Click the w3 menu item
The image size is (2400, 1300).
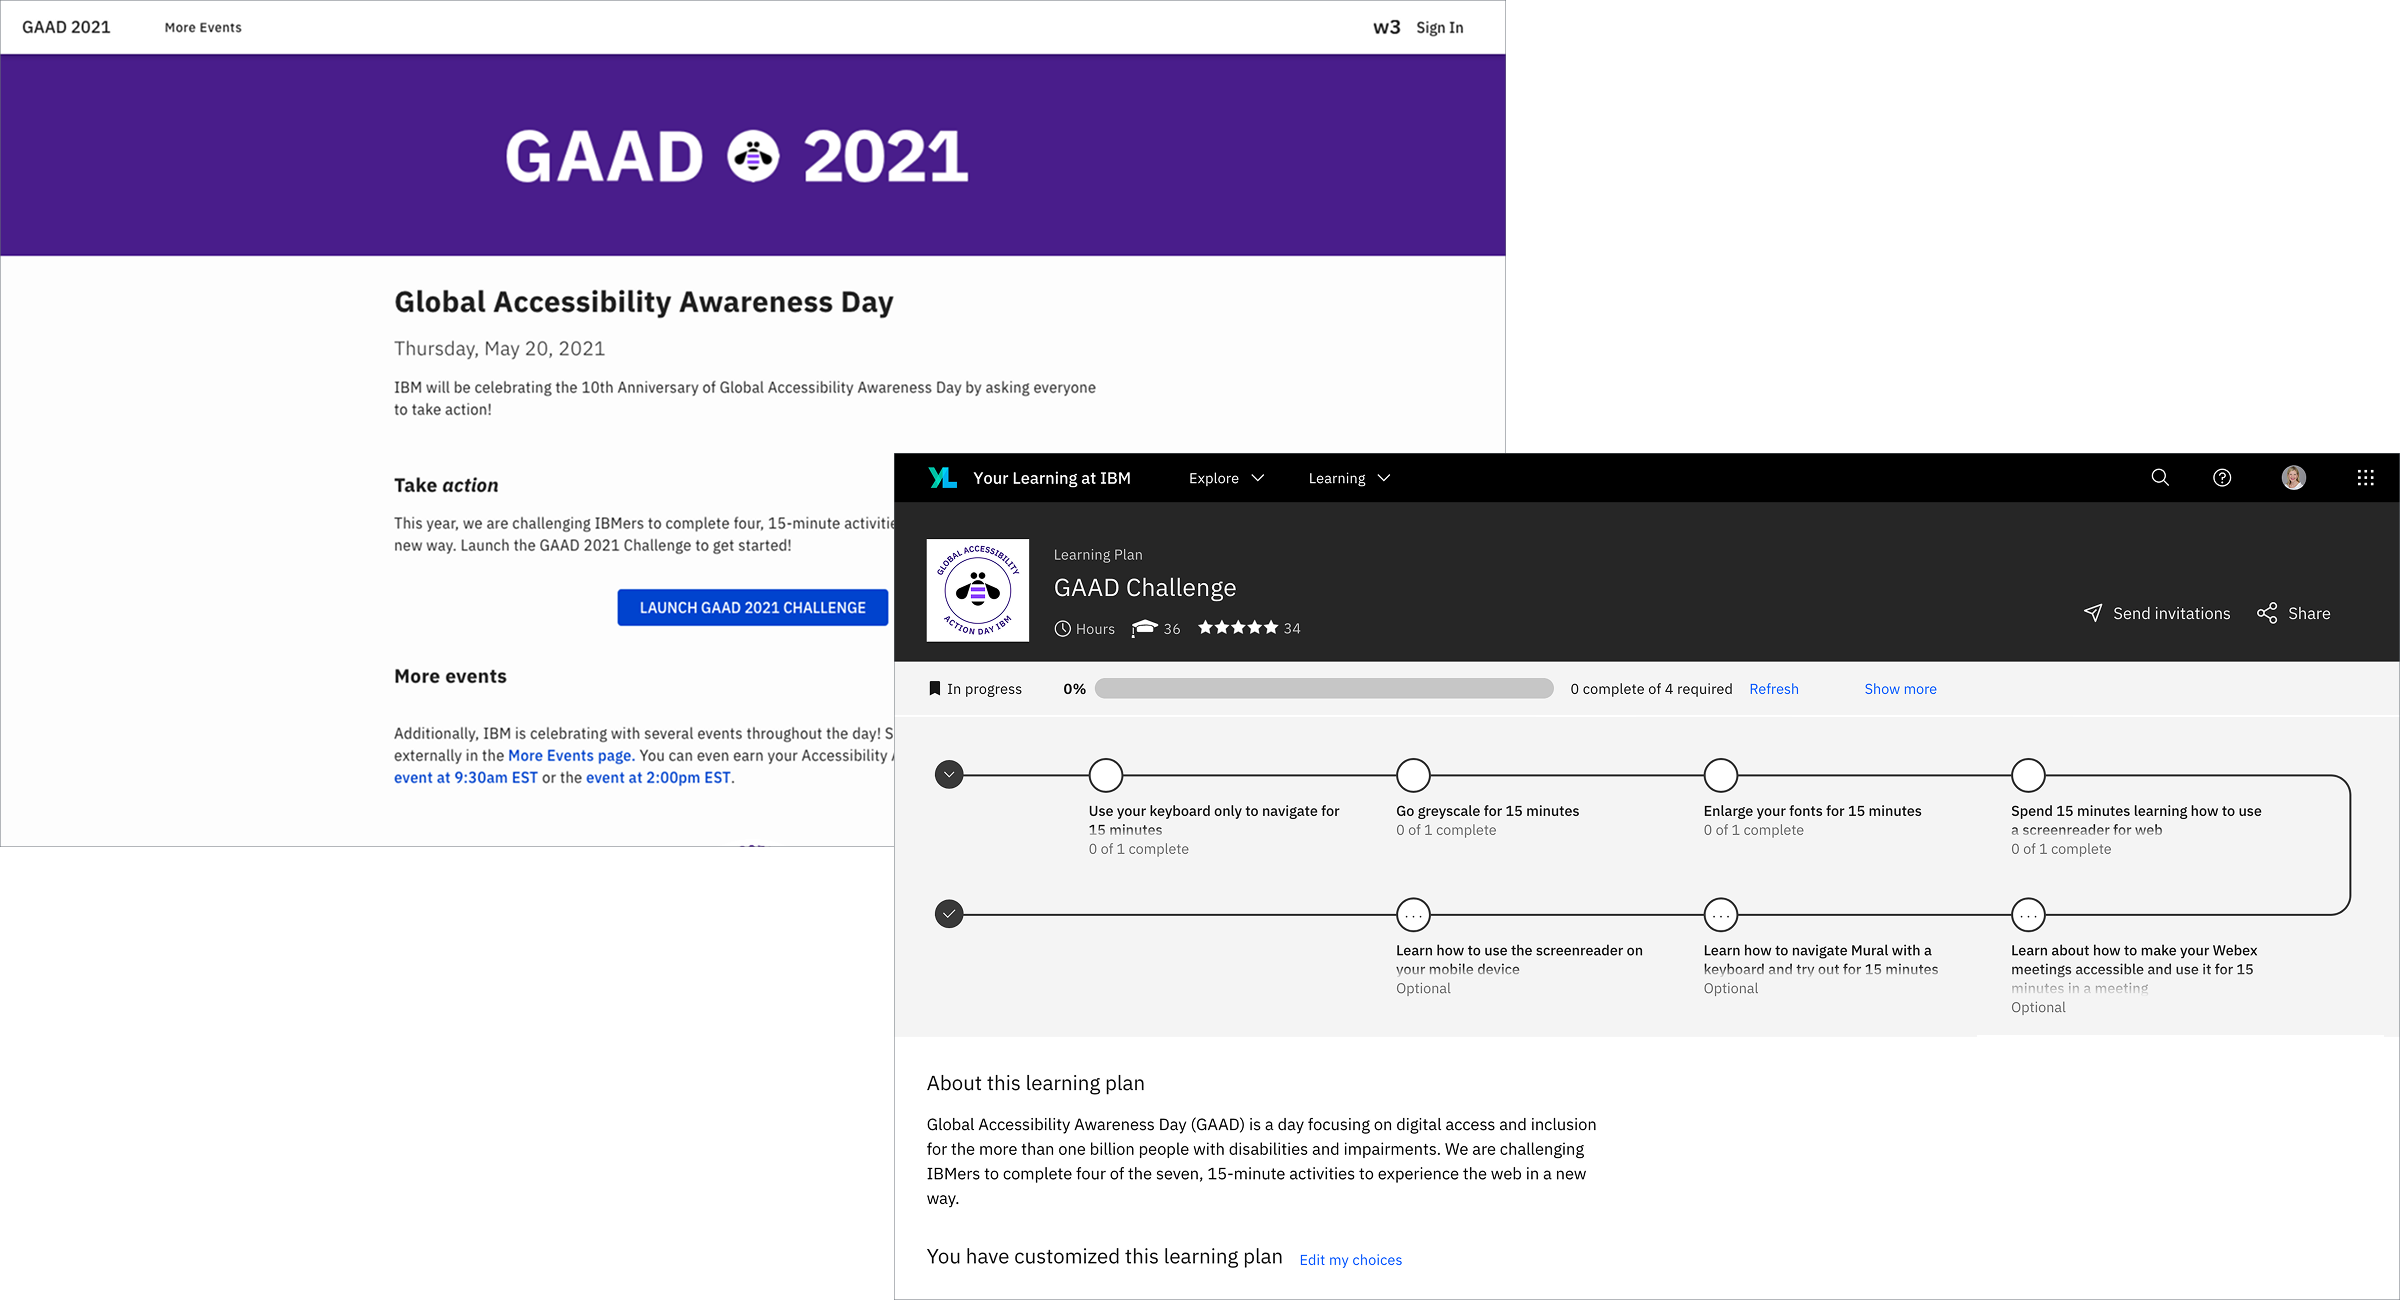click(1385, 27)
